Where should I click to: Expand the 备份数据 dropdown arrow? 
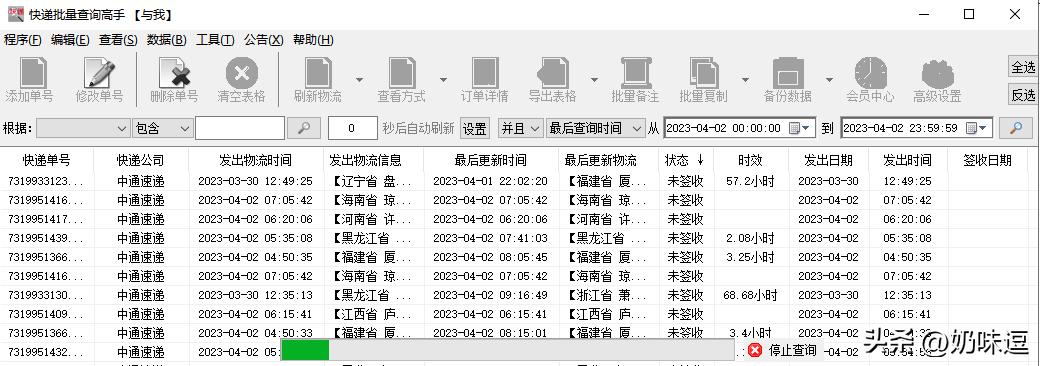click(x=829, y=80)
